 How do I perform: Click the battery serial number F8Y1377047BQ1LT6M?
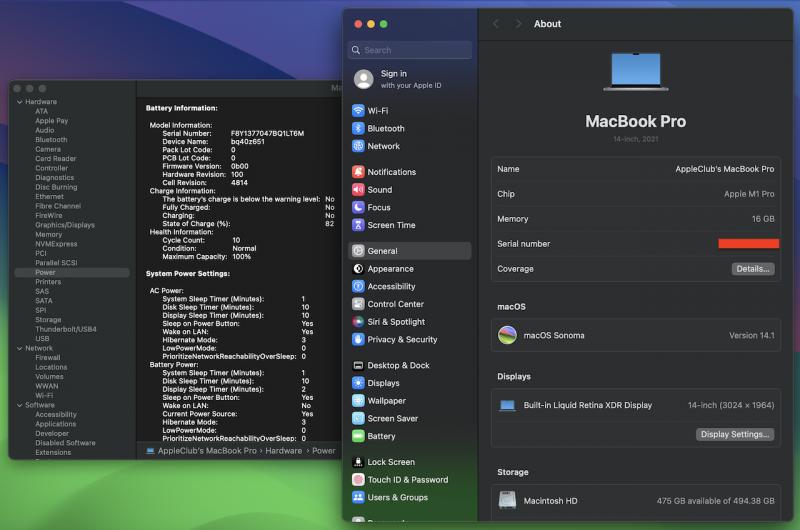pyautogui.click(x=267, y=134)
